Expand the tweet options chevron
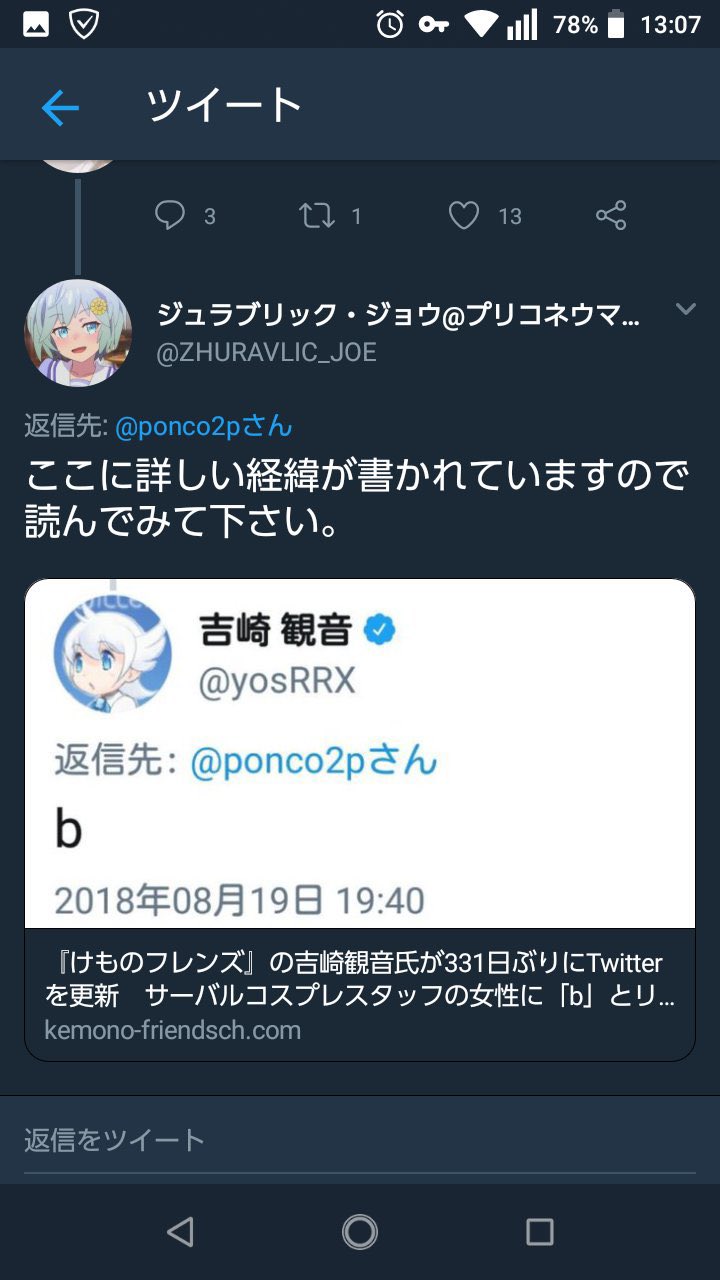720x1280 pixels. (686, 309)
